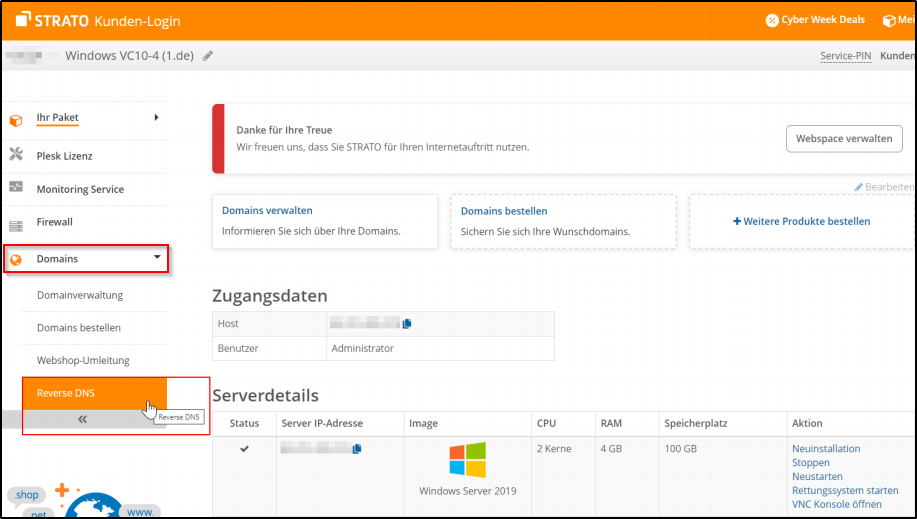Click the Neustarten action link
This screenshot has height=519, width=917.
817,477
